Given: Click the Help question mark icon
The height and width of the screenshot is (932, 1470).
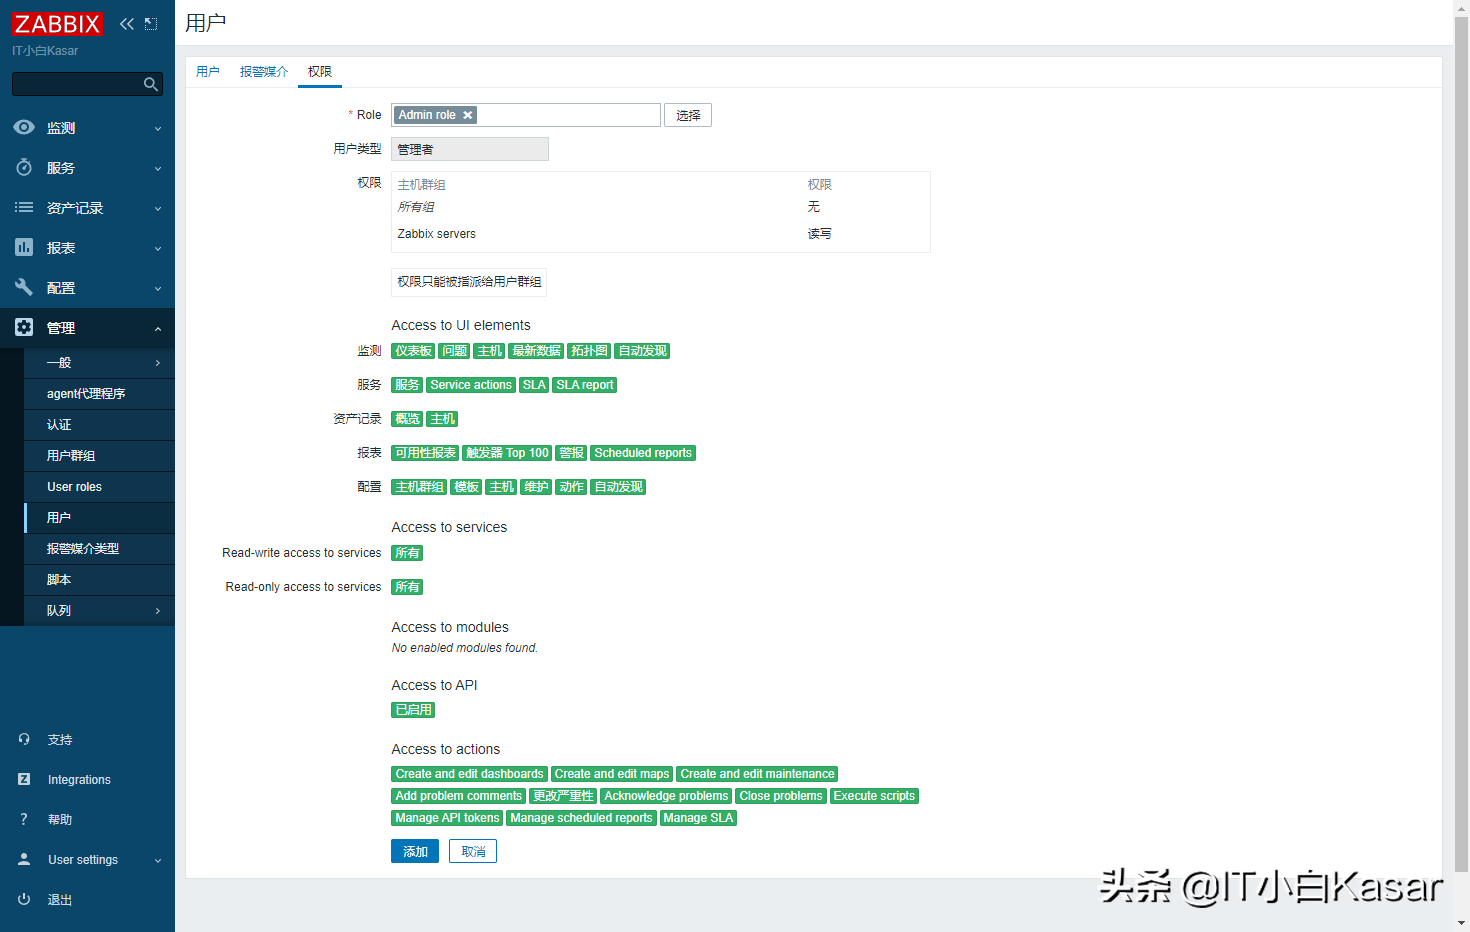Looking at the screenshot, I should pyautogui.click(x=24, y=819).
